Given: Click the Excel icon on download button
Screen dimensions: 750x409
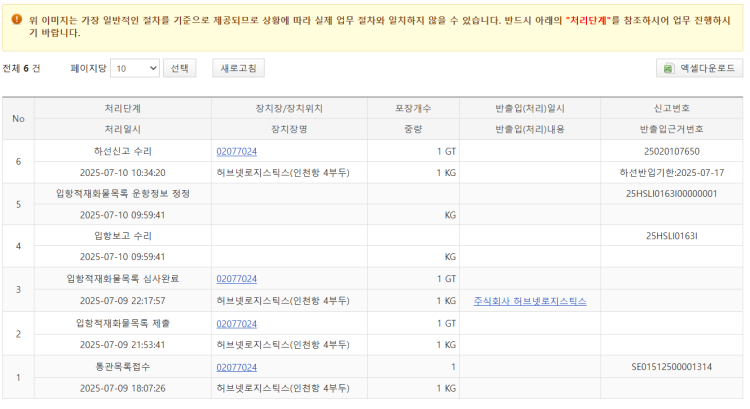Looking at the screenshot, I should point(668,68).
